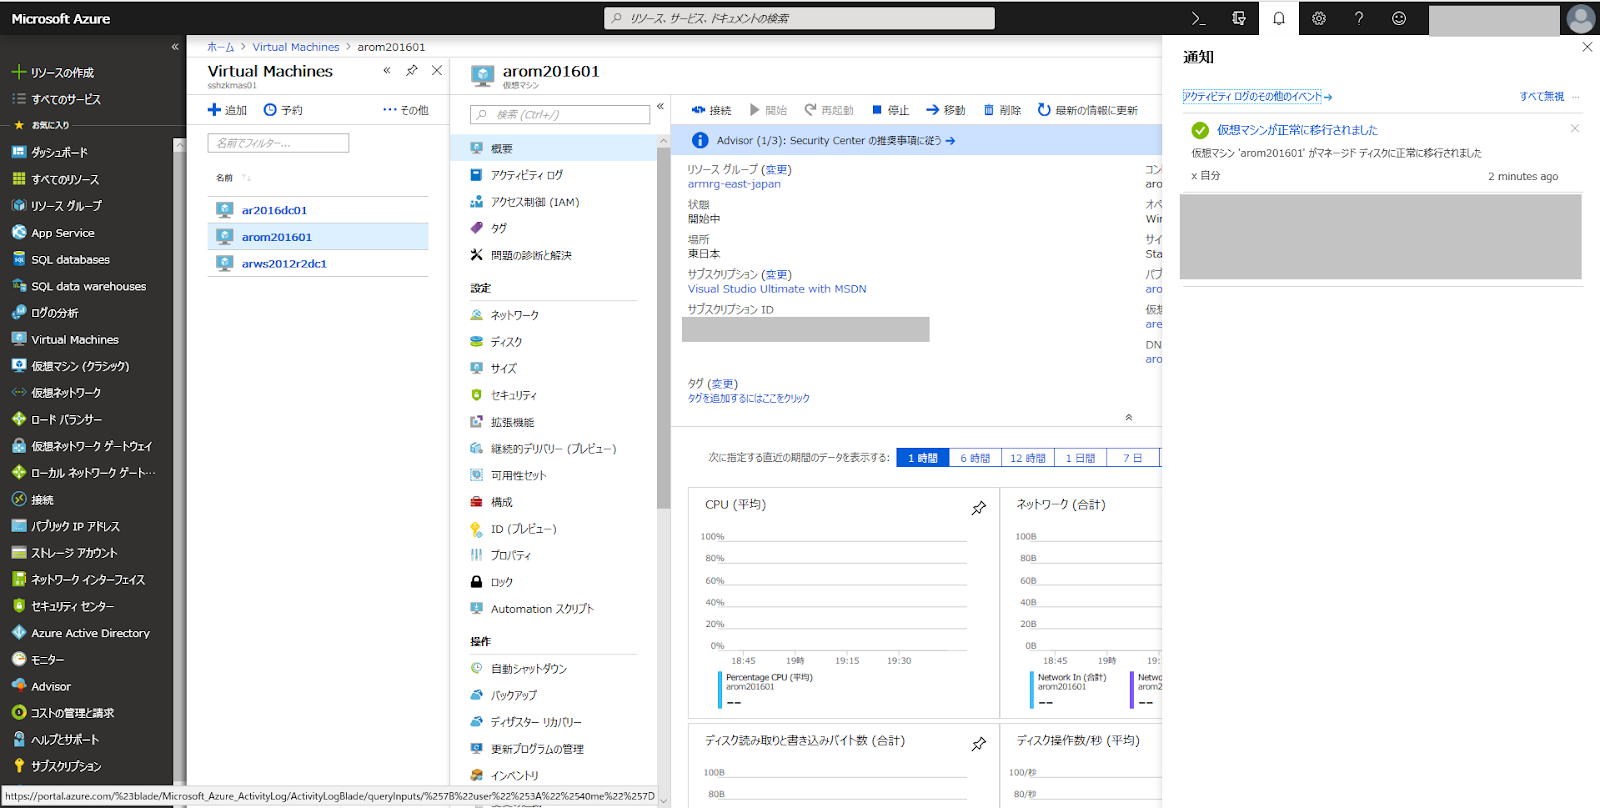Click Visual Studio Ultimate with MSDN link

[x=777, y=289]
